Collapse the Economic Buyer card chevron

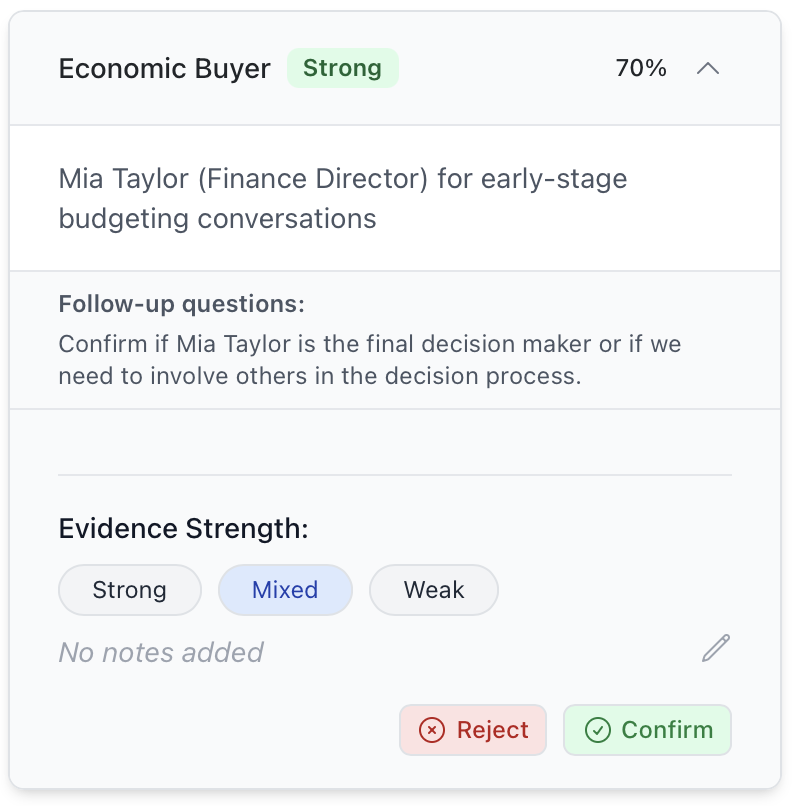click(x=708, y=69)
